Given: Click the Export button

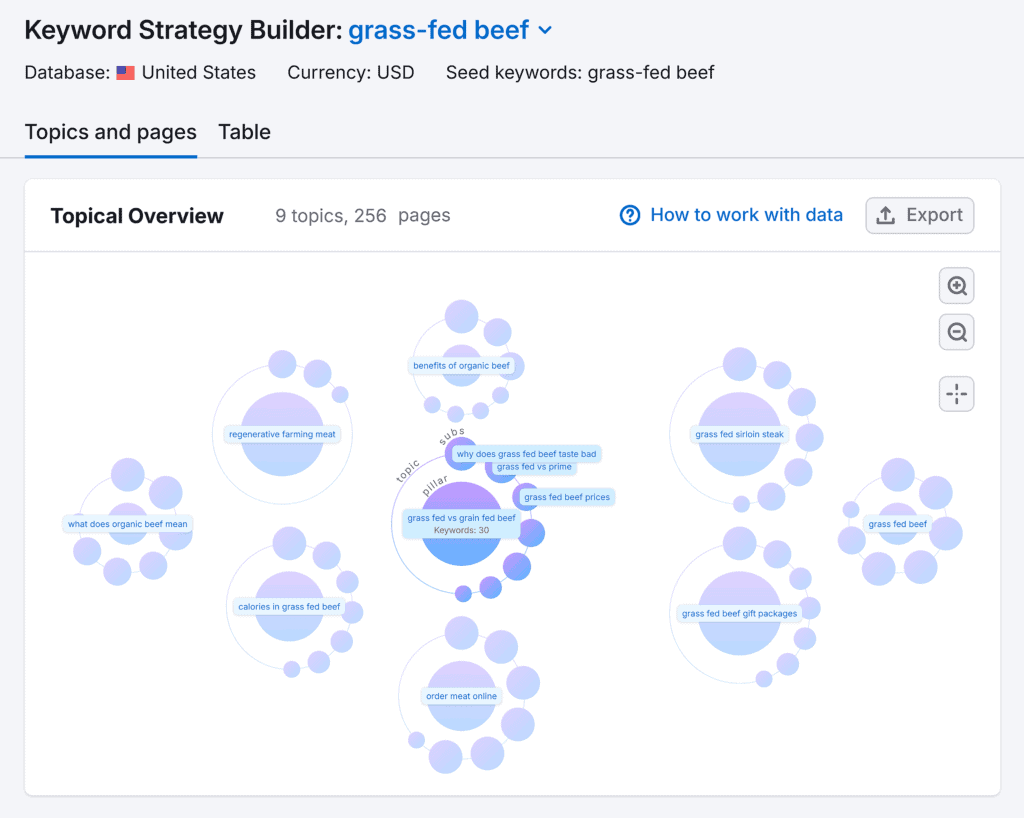Looking at the screenshot, I should coord(919,215).
